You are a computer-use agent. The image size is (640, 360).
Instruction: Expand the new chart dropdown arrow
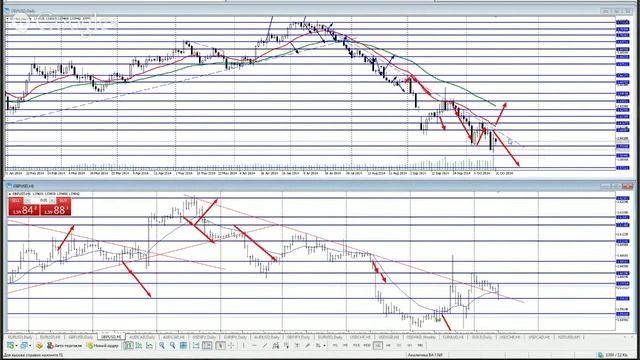16,346
